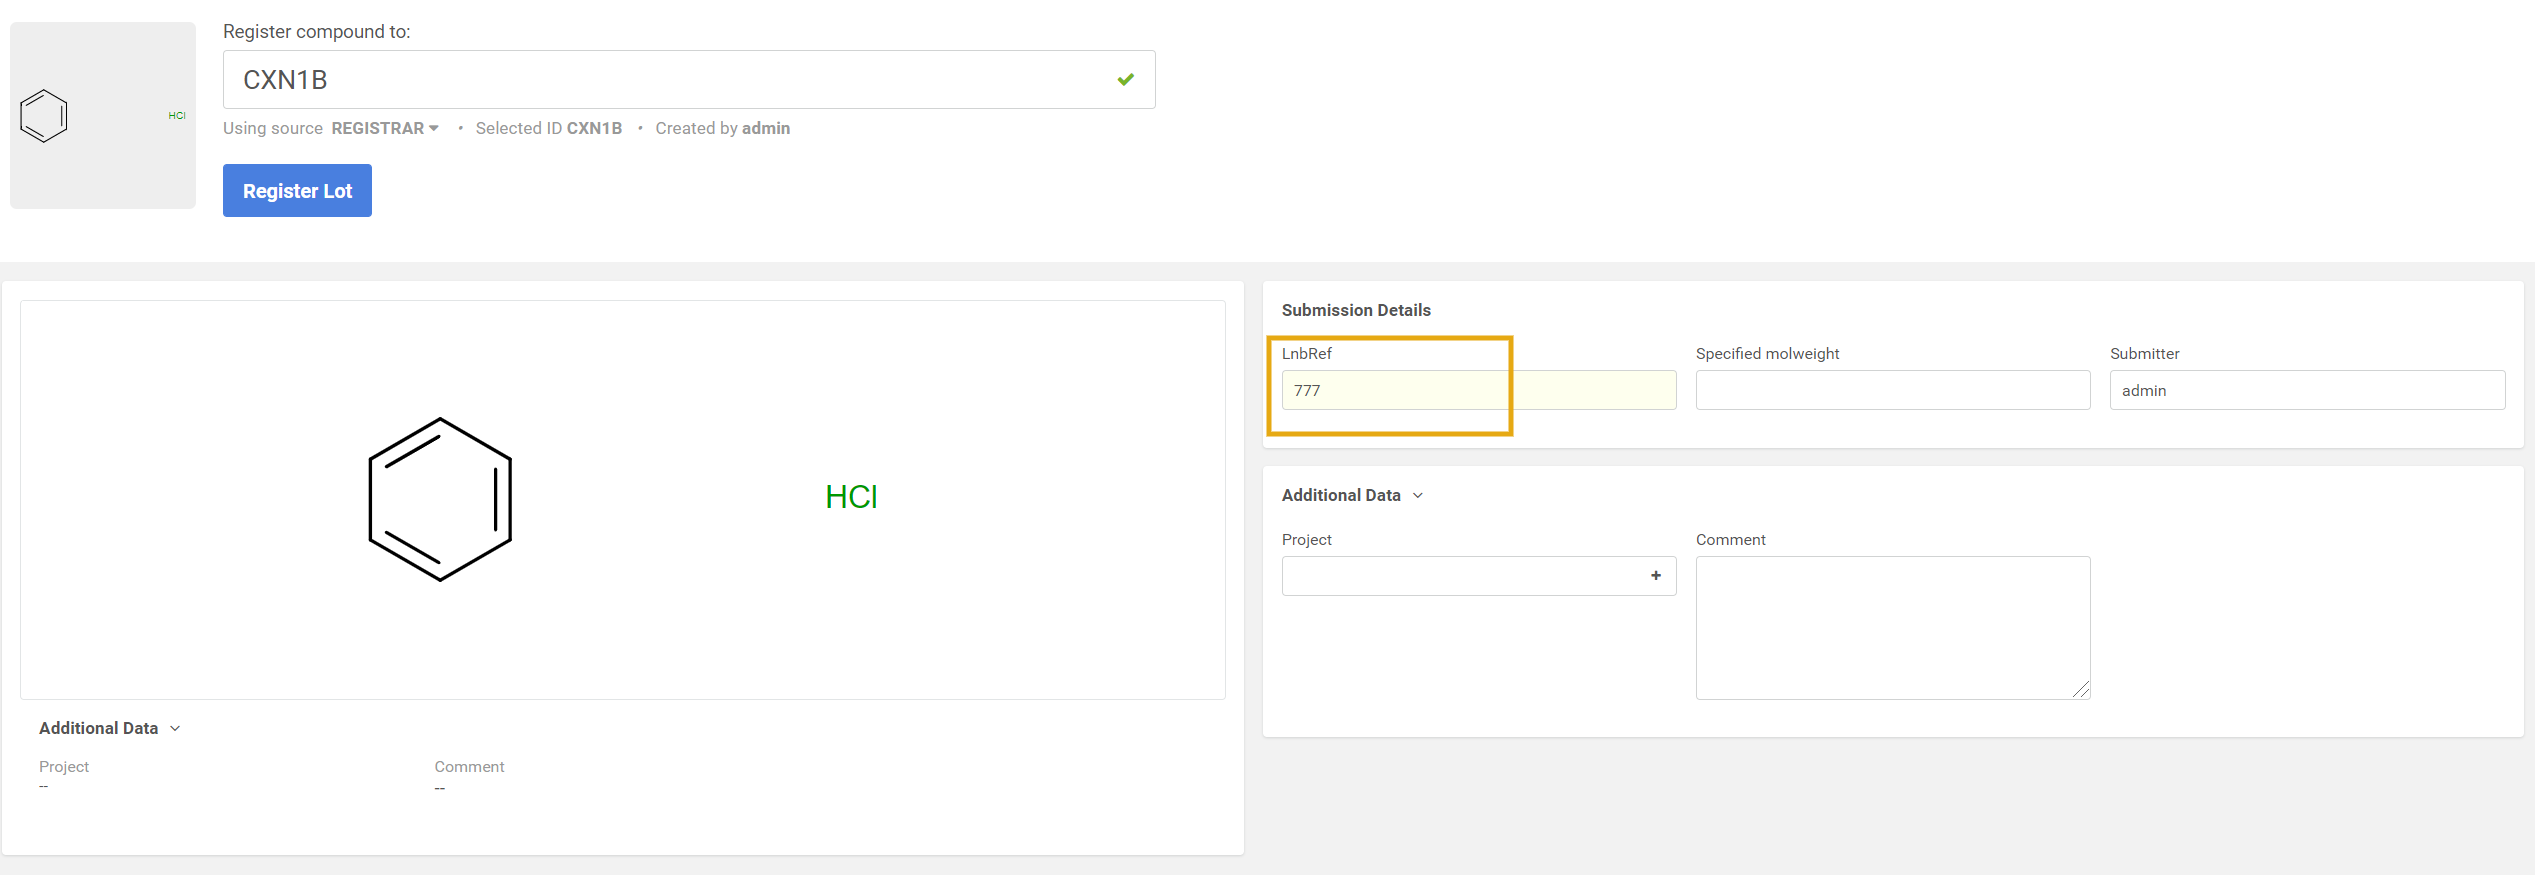Click the Selected ID CXN1B text
The image size is (2535, 875).
(548, 128)
